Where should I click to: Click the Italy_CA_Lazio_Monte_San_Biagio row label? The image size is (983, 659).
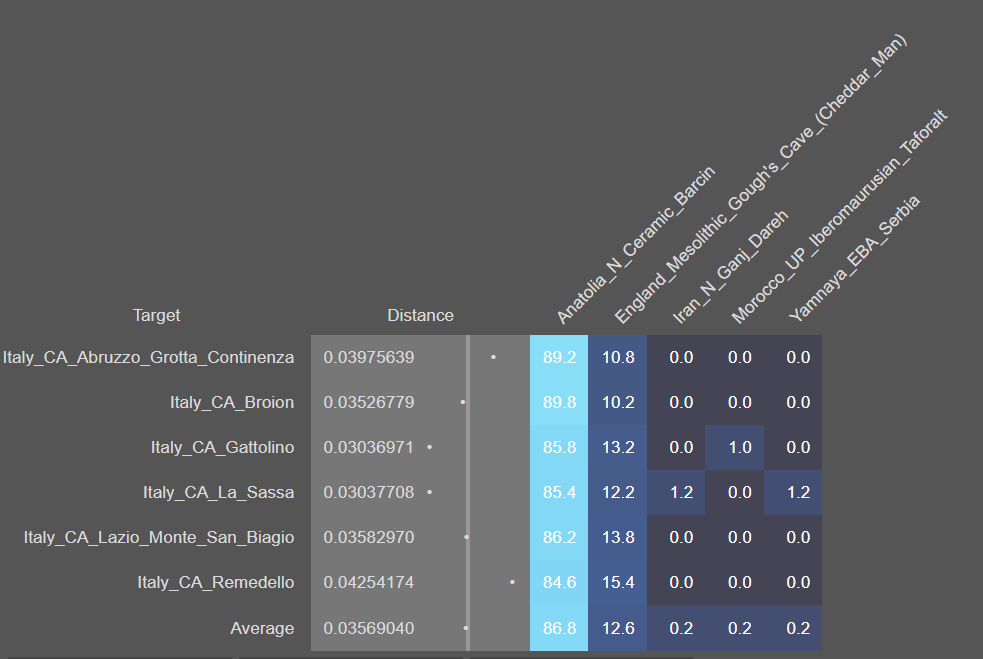[159, 537]
